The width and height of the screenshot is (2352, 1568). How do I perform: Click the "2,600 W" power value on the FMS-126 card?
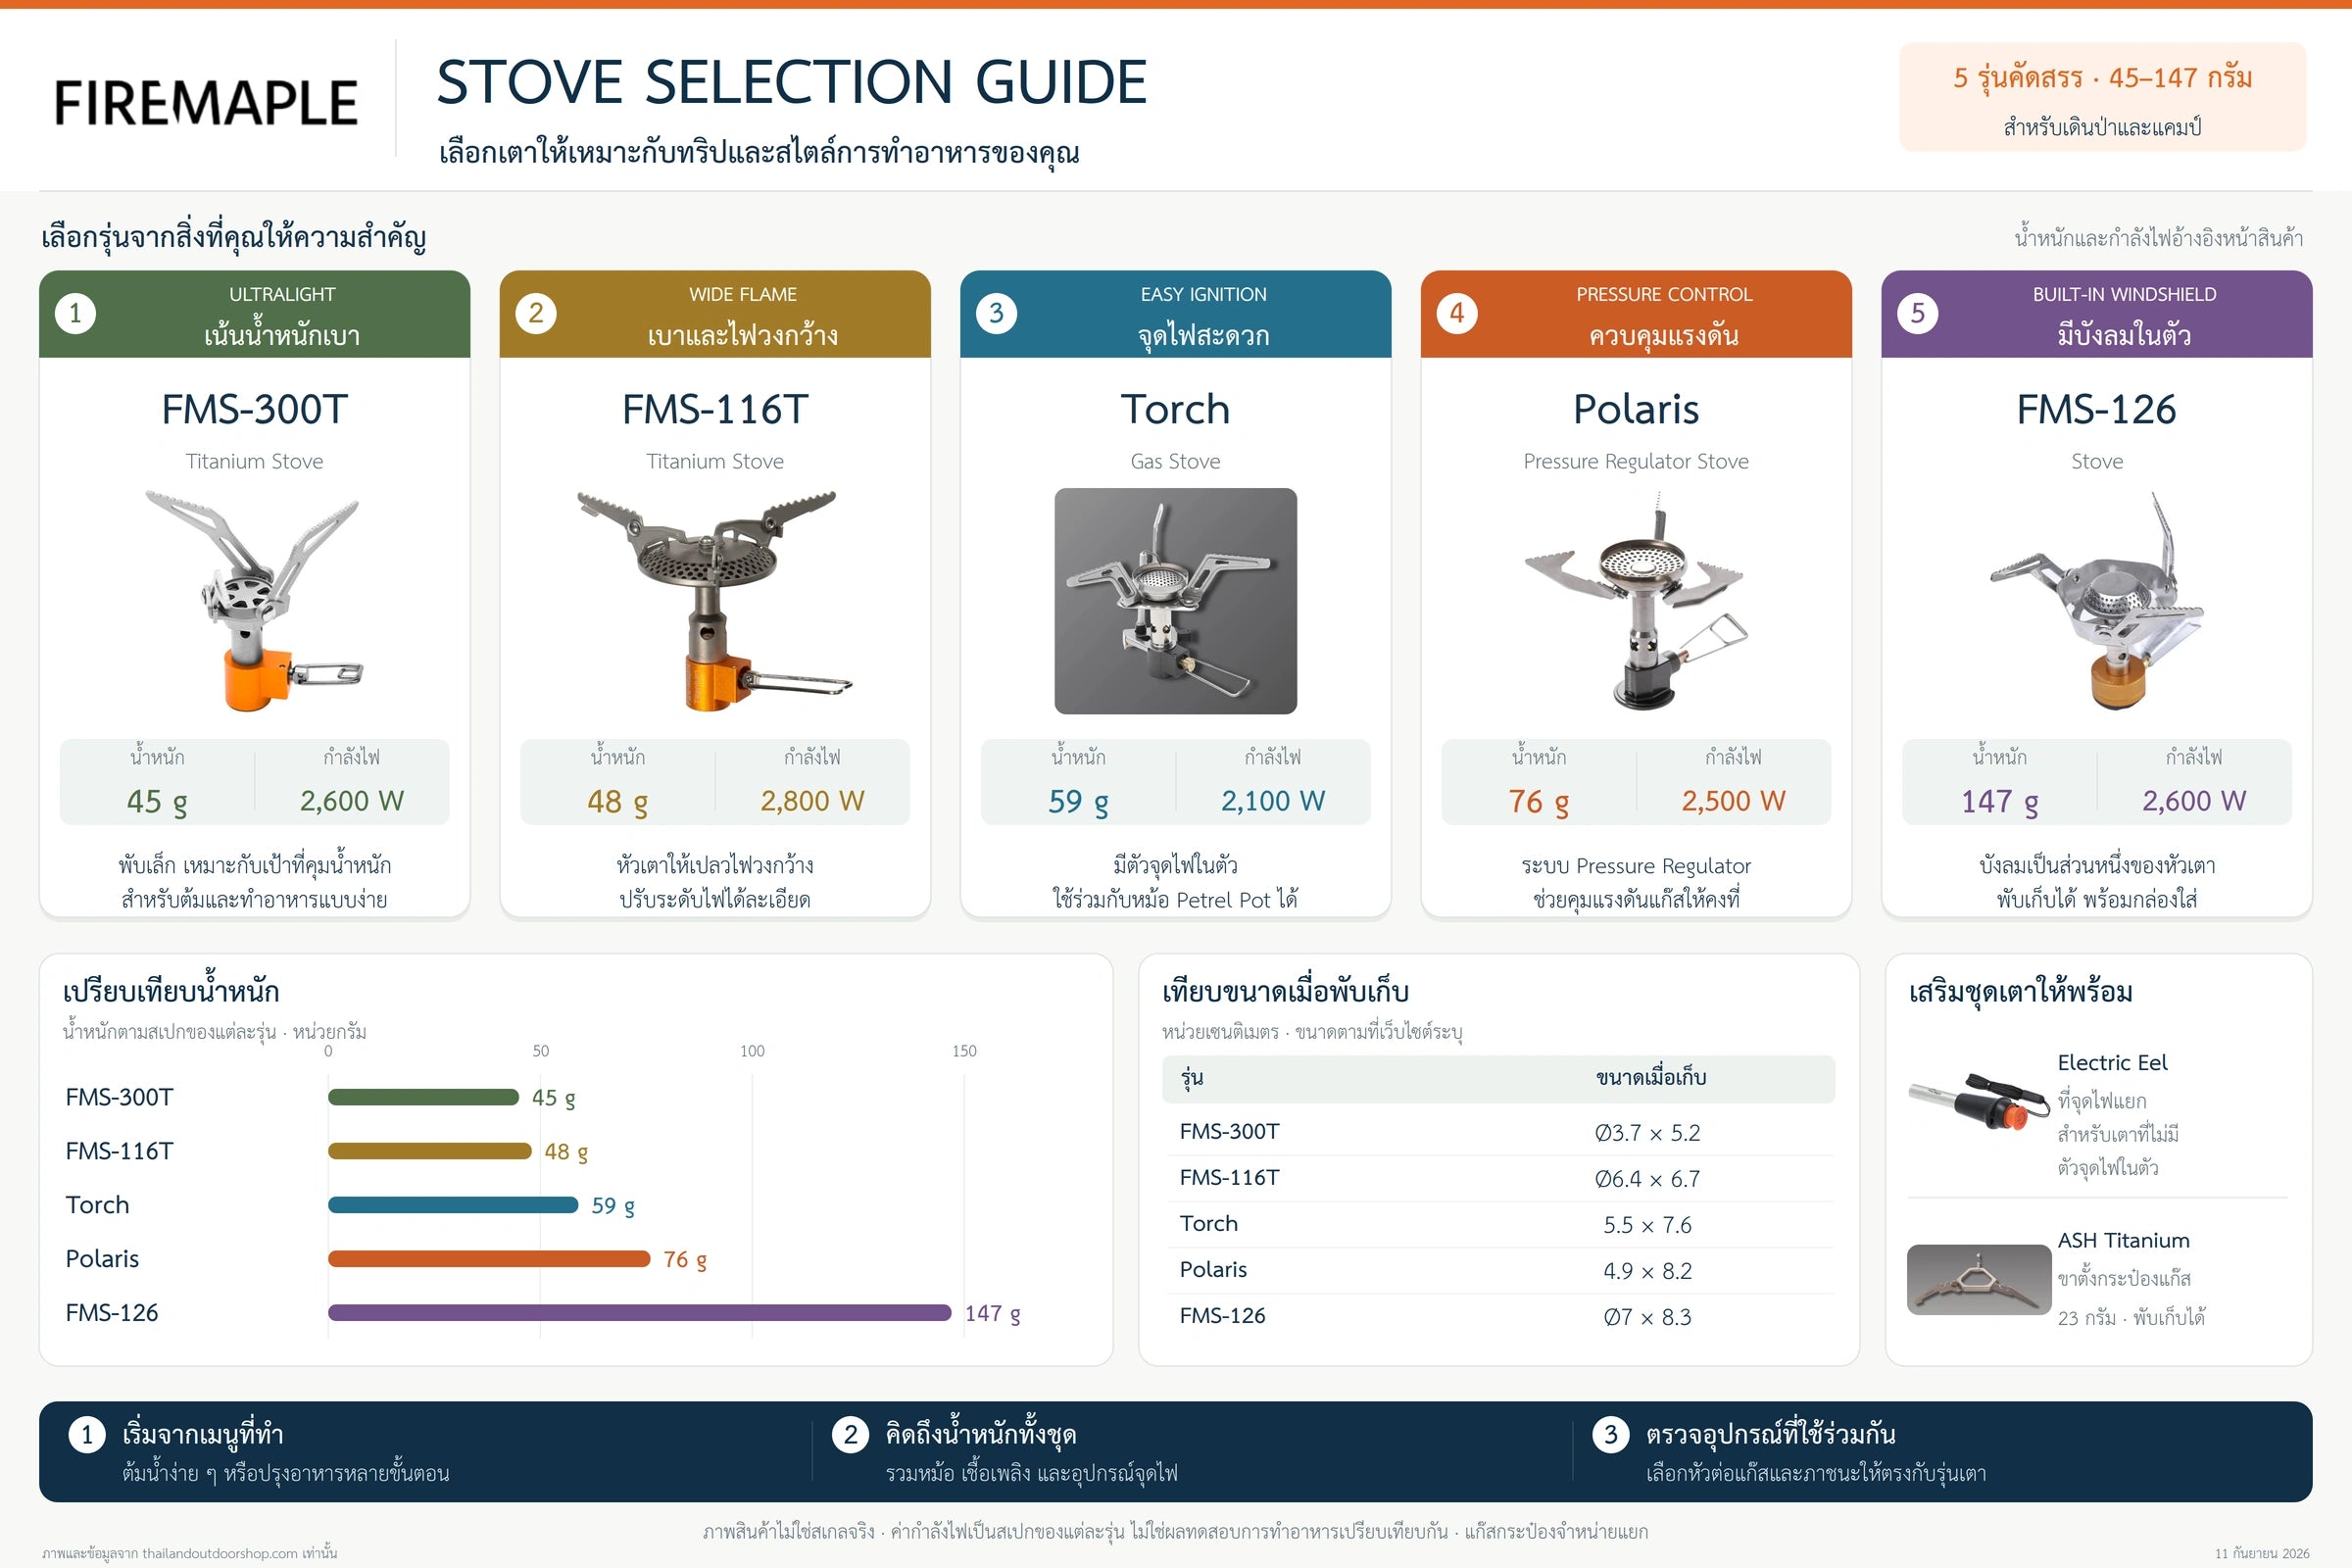pyautogui.click(x=2194, y=801)
